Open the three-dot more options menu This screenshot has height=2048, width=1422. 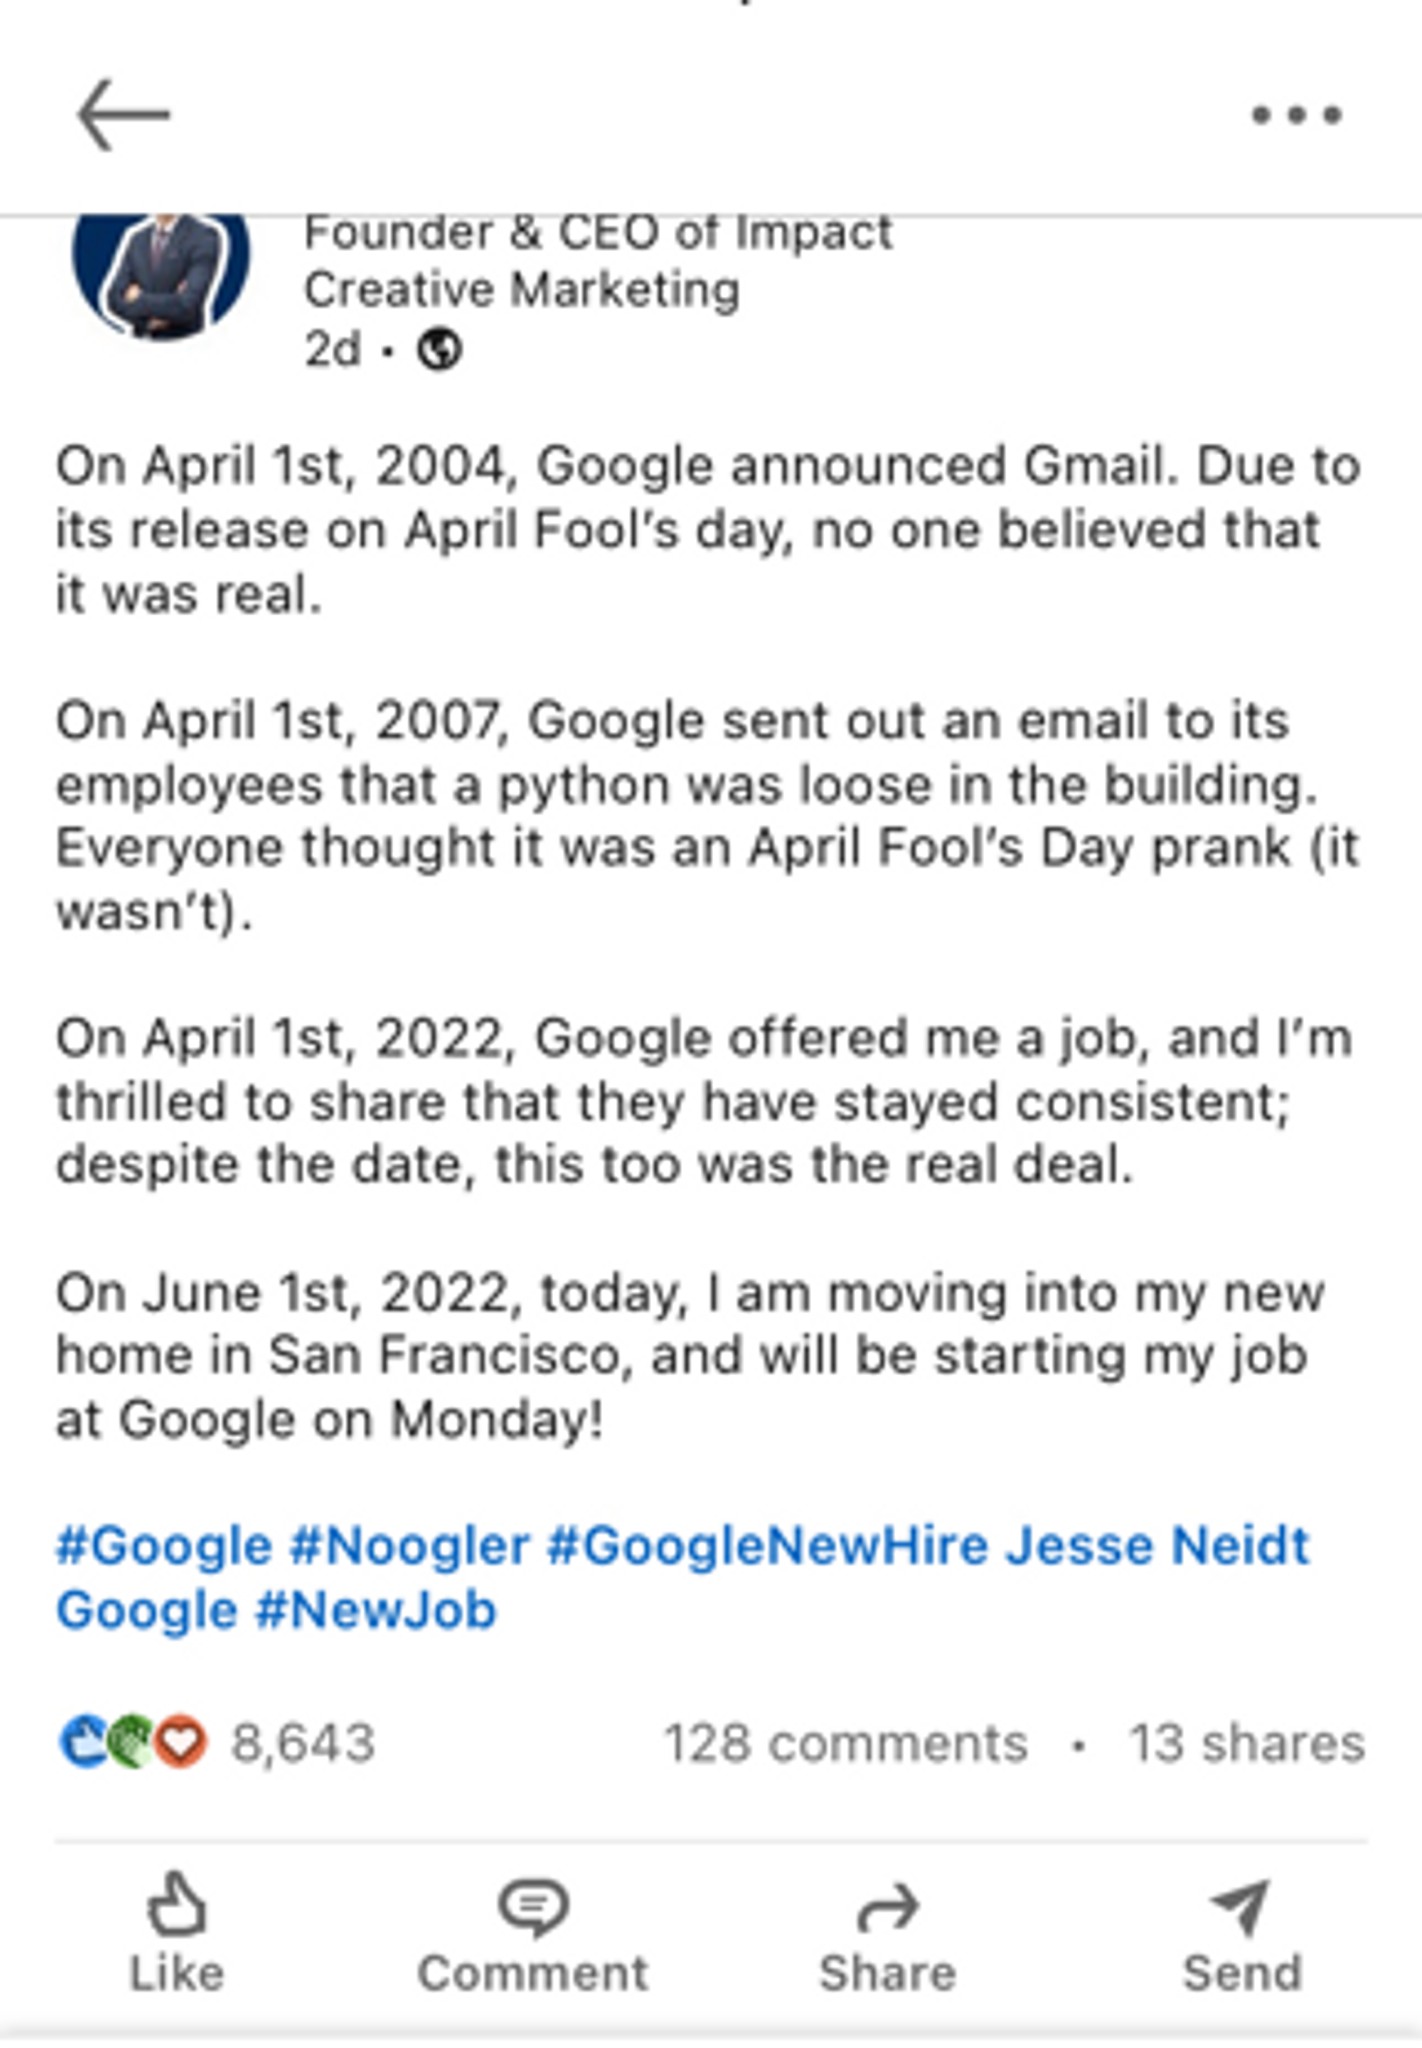pos(1296,115)
